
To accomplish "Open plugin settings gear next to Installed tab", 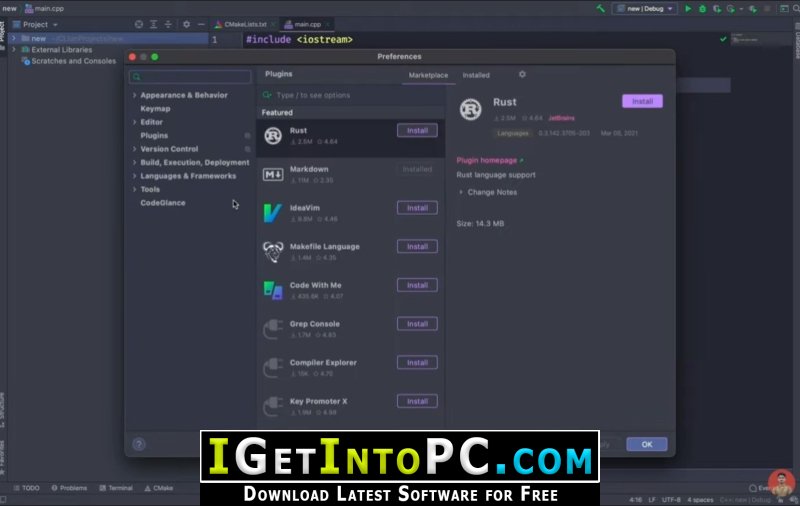I will pyautogui.click(x=522, y=74).
